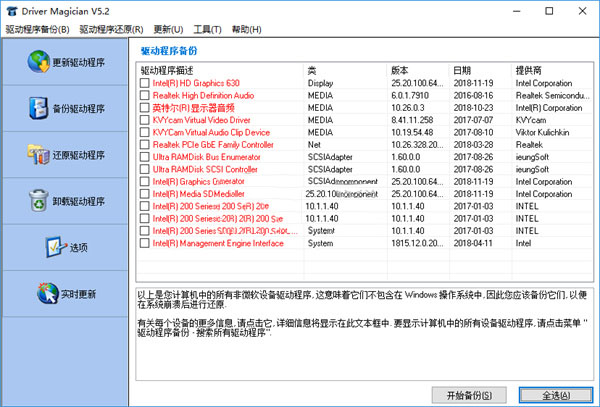This screenshot has height=407, width=600.
Task: Click the Driver Magician title bar app icon
Action: (12, 11)
